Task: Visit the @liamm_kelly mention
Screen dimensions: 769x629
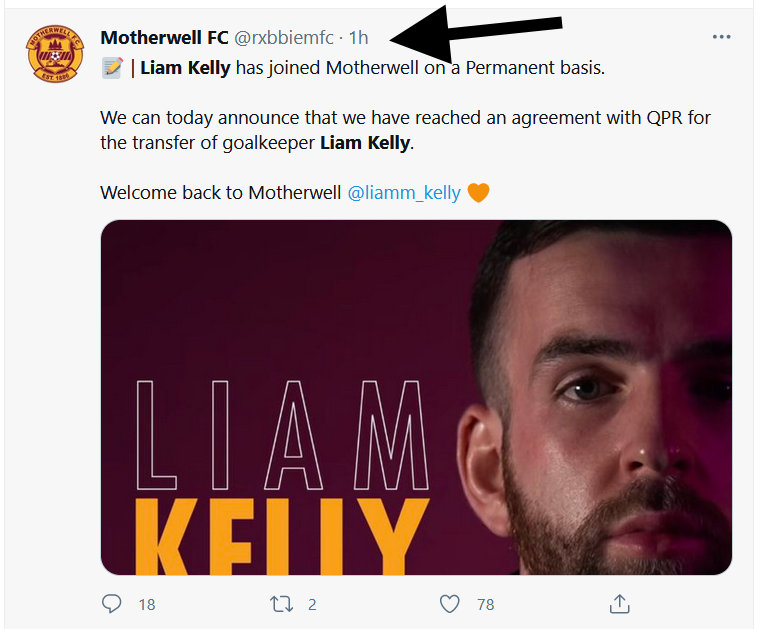Action: [404, 192]
